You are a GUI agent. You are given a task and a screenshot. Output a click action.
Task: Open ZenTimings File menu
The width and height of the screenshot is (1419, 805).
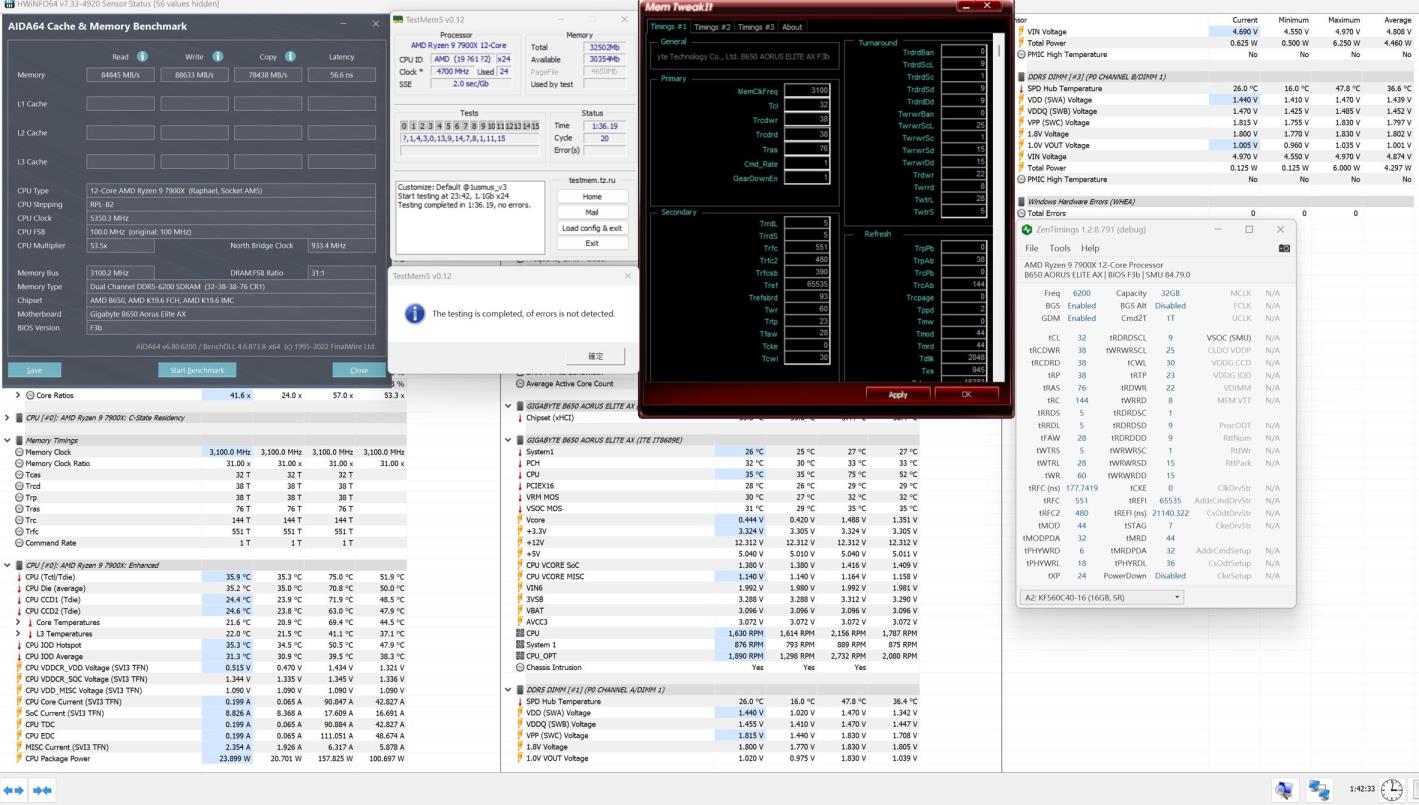(1032, 248)
